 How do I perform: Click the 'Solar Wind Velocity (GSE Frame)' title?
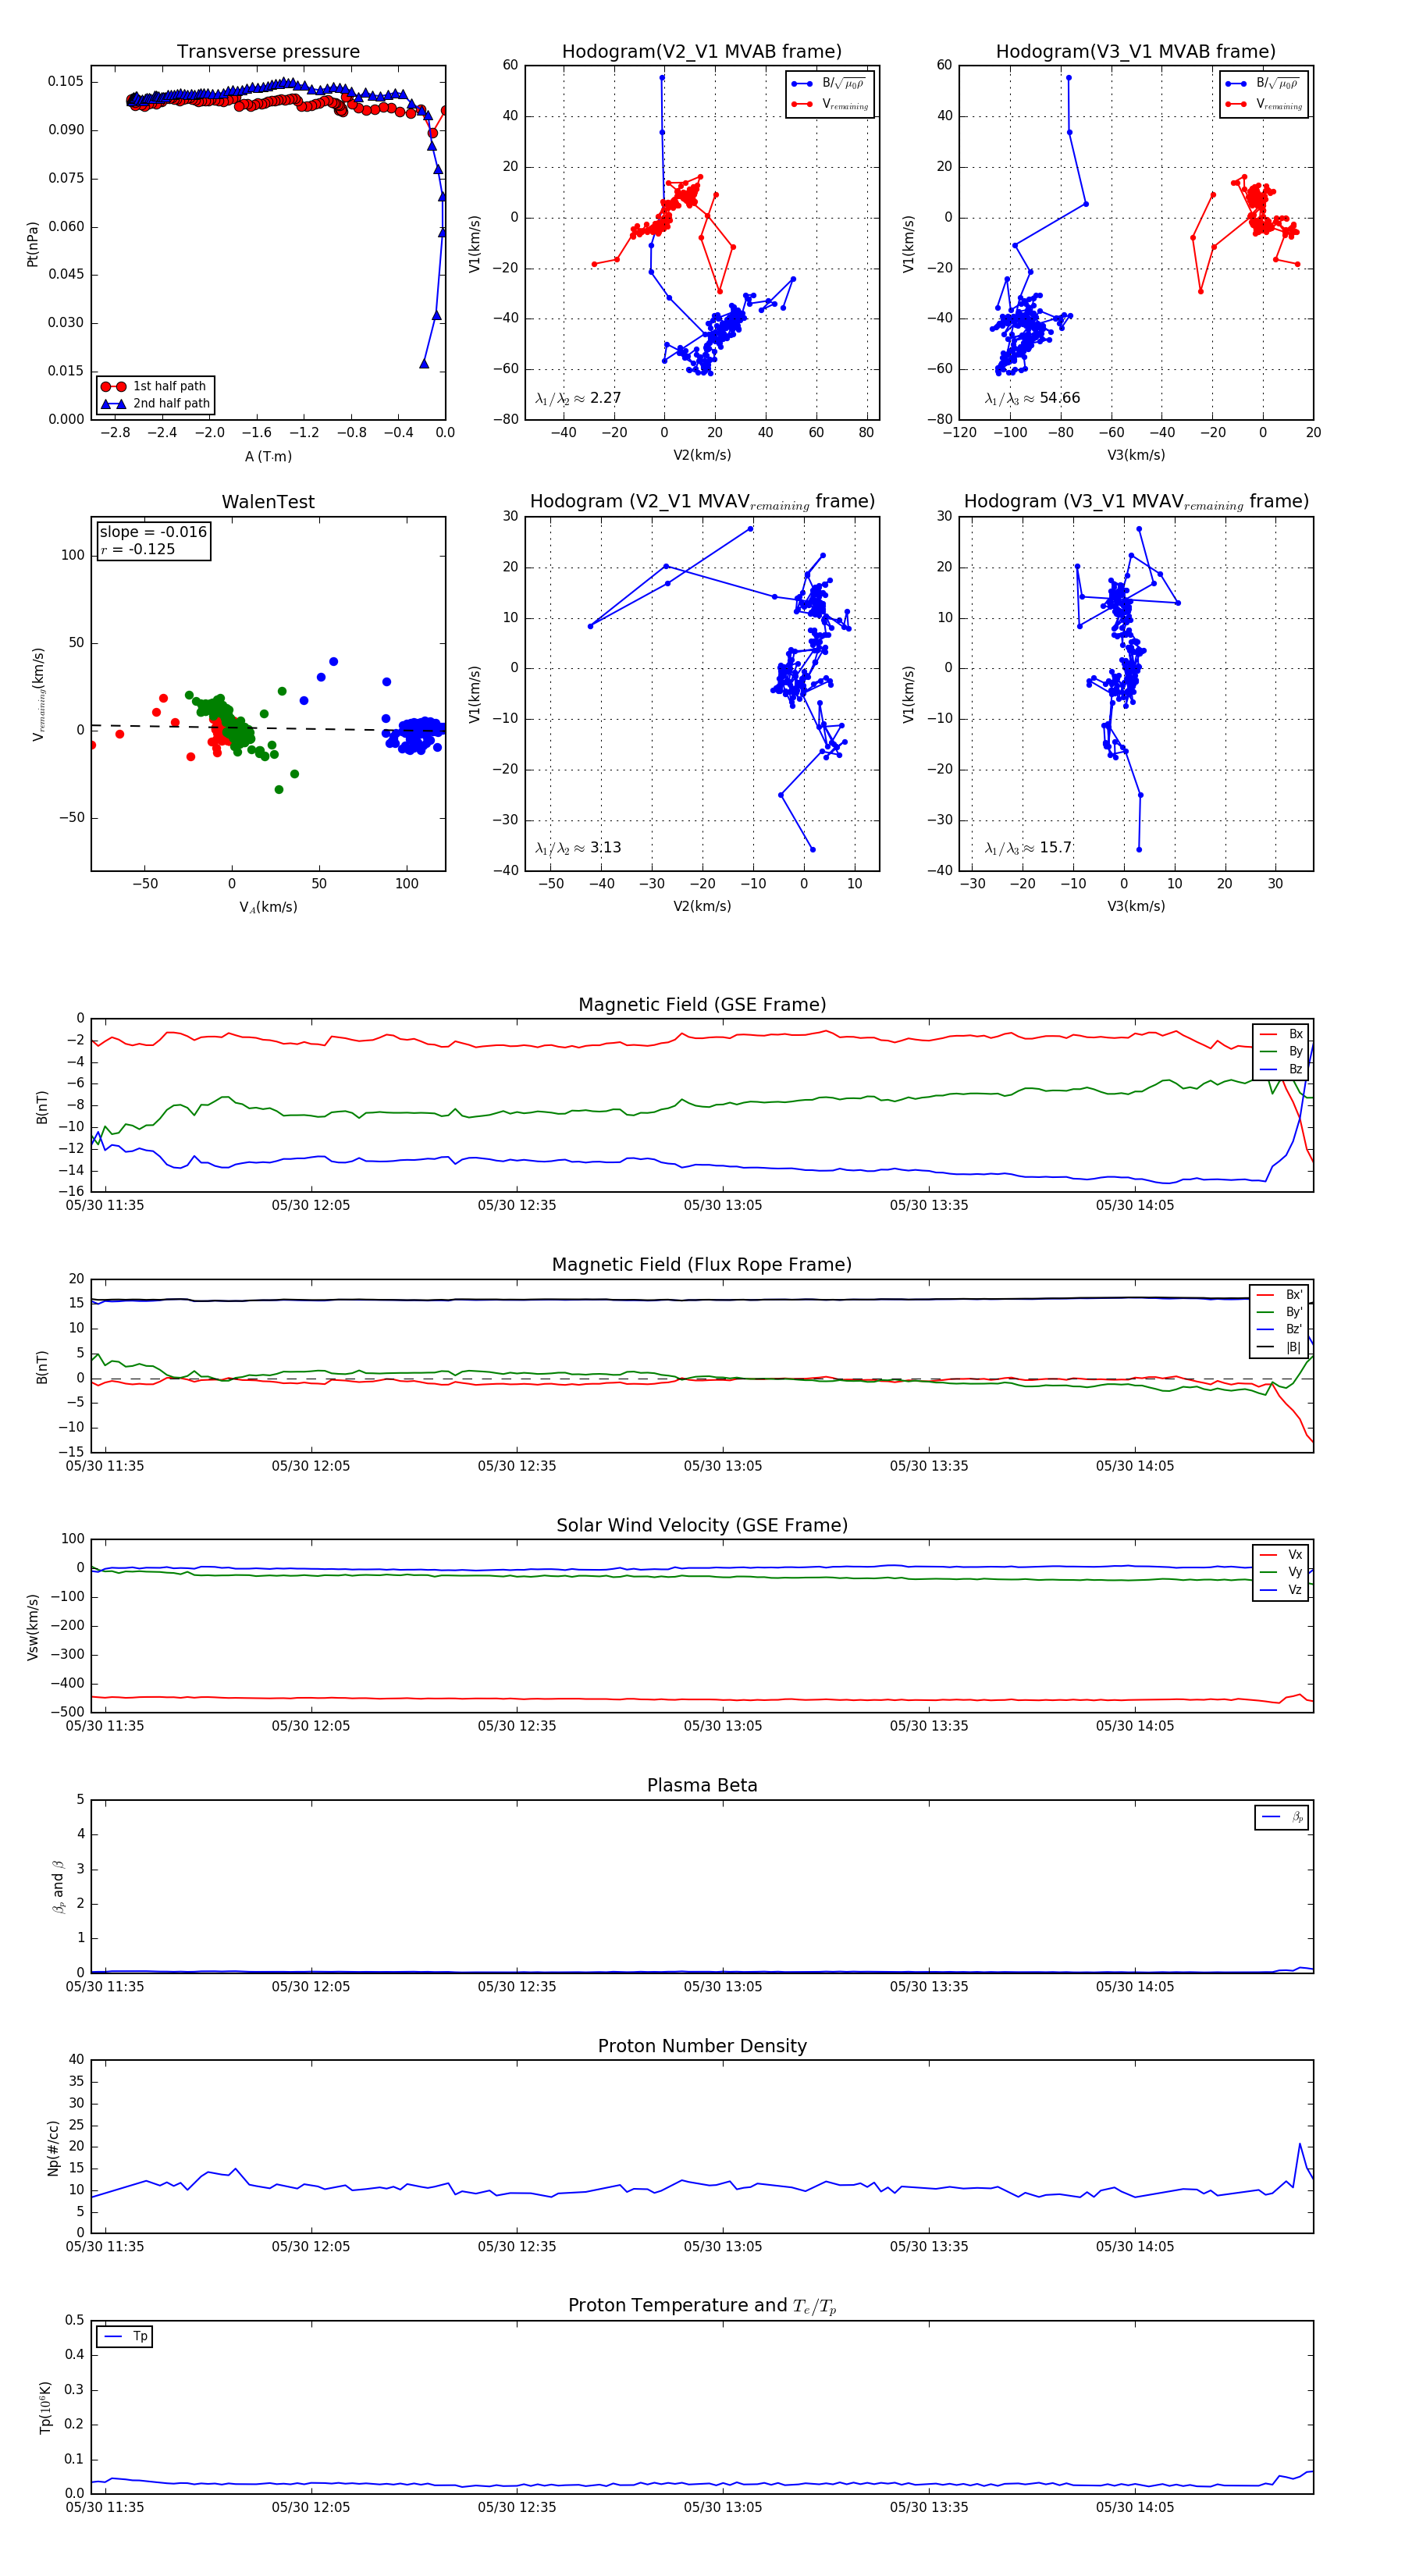702,1525
